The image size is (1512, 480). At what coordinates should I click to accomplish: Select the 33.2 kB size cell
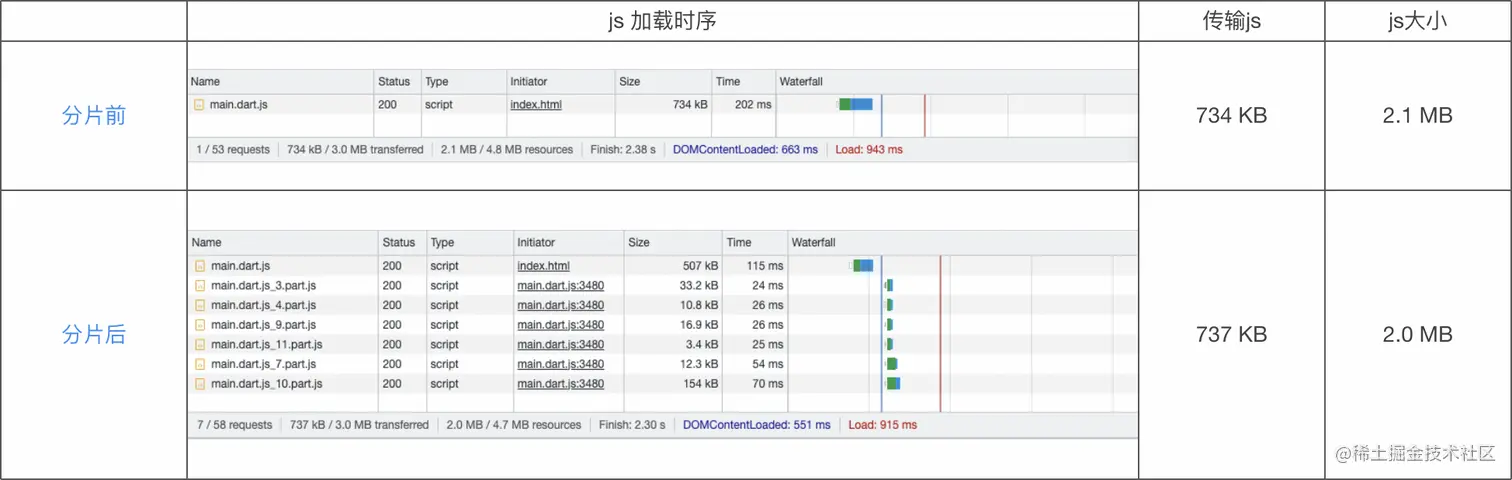698,285
